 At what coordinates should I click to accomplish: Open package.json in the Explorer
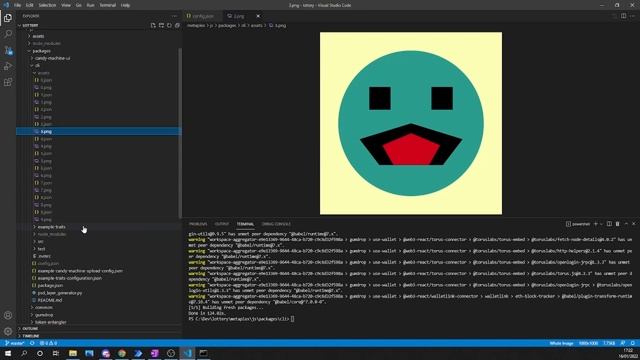click(x=50, y=286)
